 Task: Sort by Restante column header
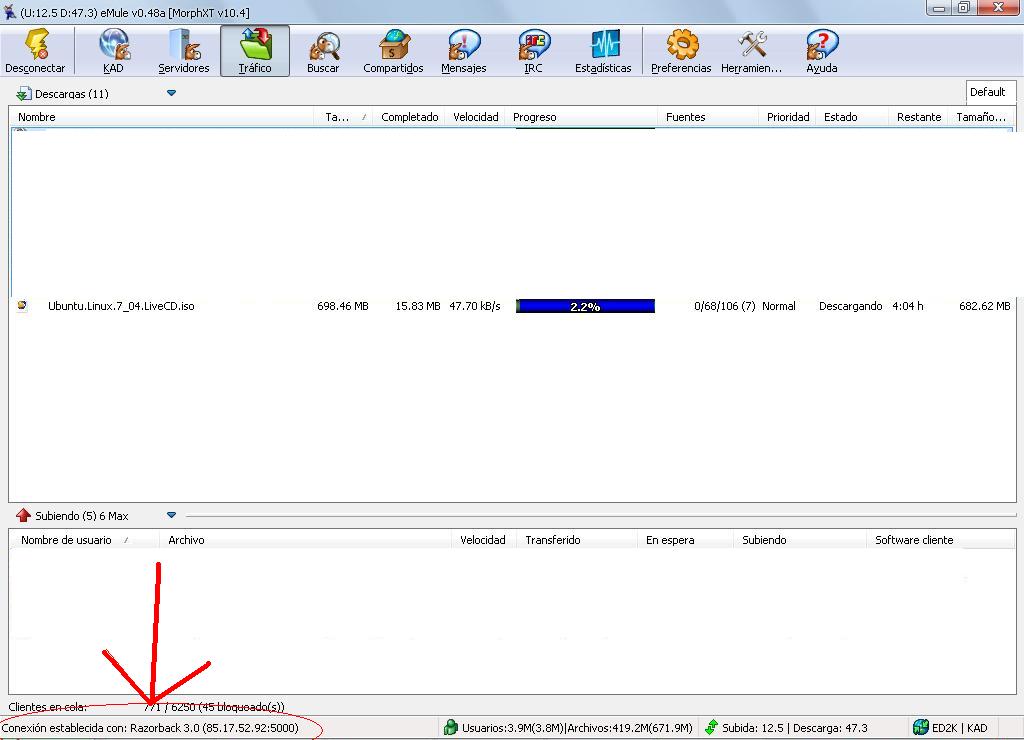(919, 117)
